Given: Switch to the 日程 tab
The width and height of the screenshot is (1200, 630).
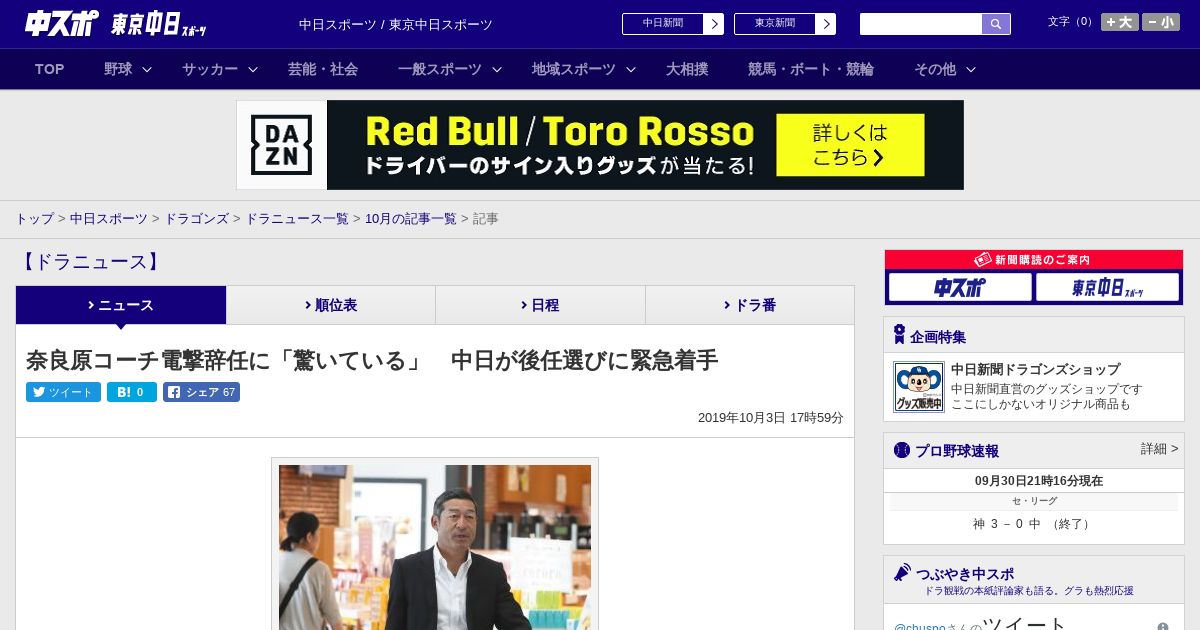Looking at the screenshot, I should (540, 305).
